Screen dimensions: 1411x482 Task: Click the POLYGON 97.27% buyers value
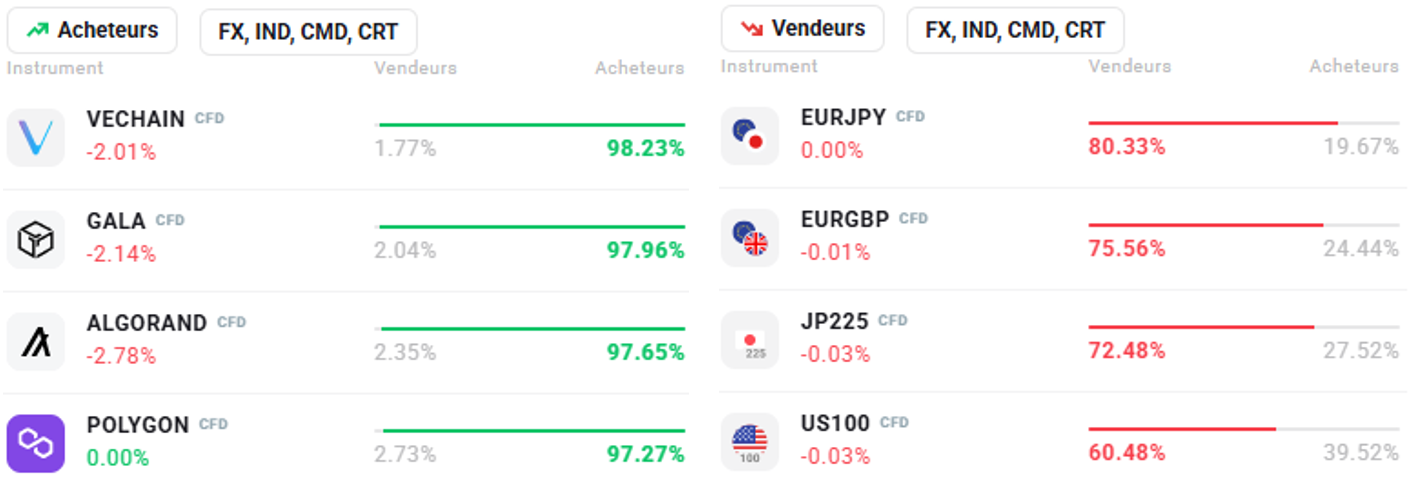coord(645,455)
